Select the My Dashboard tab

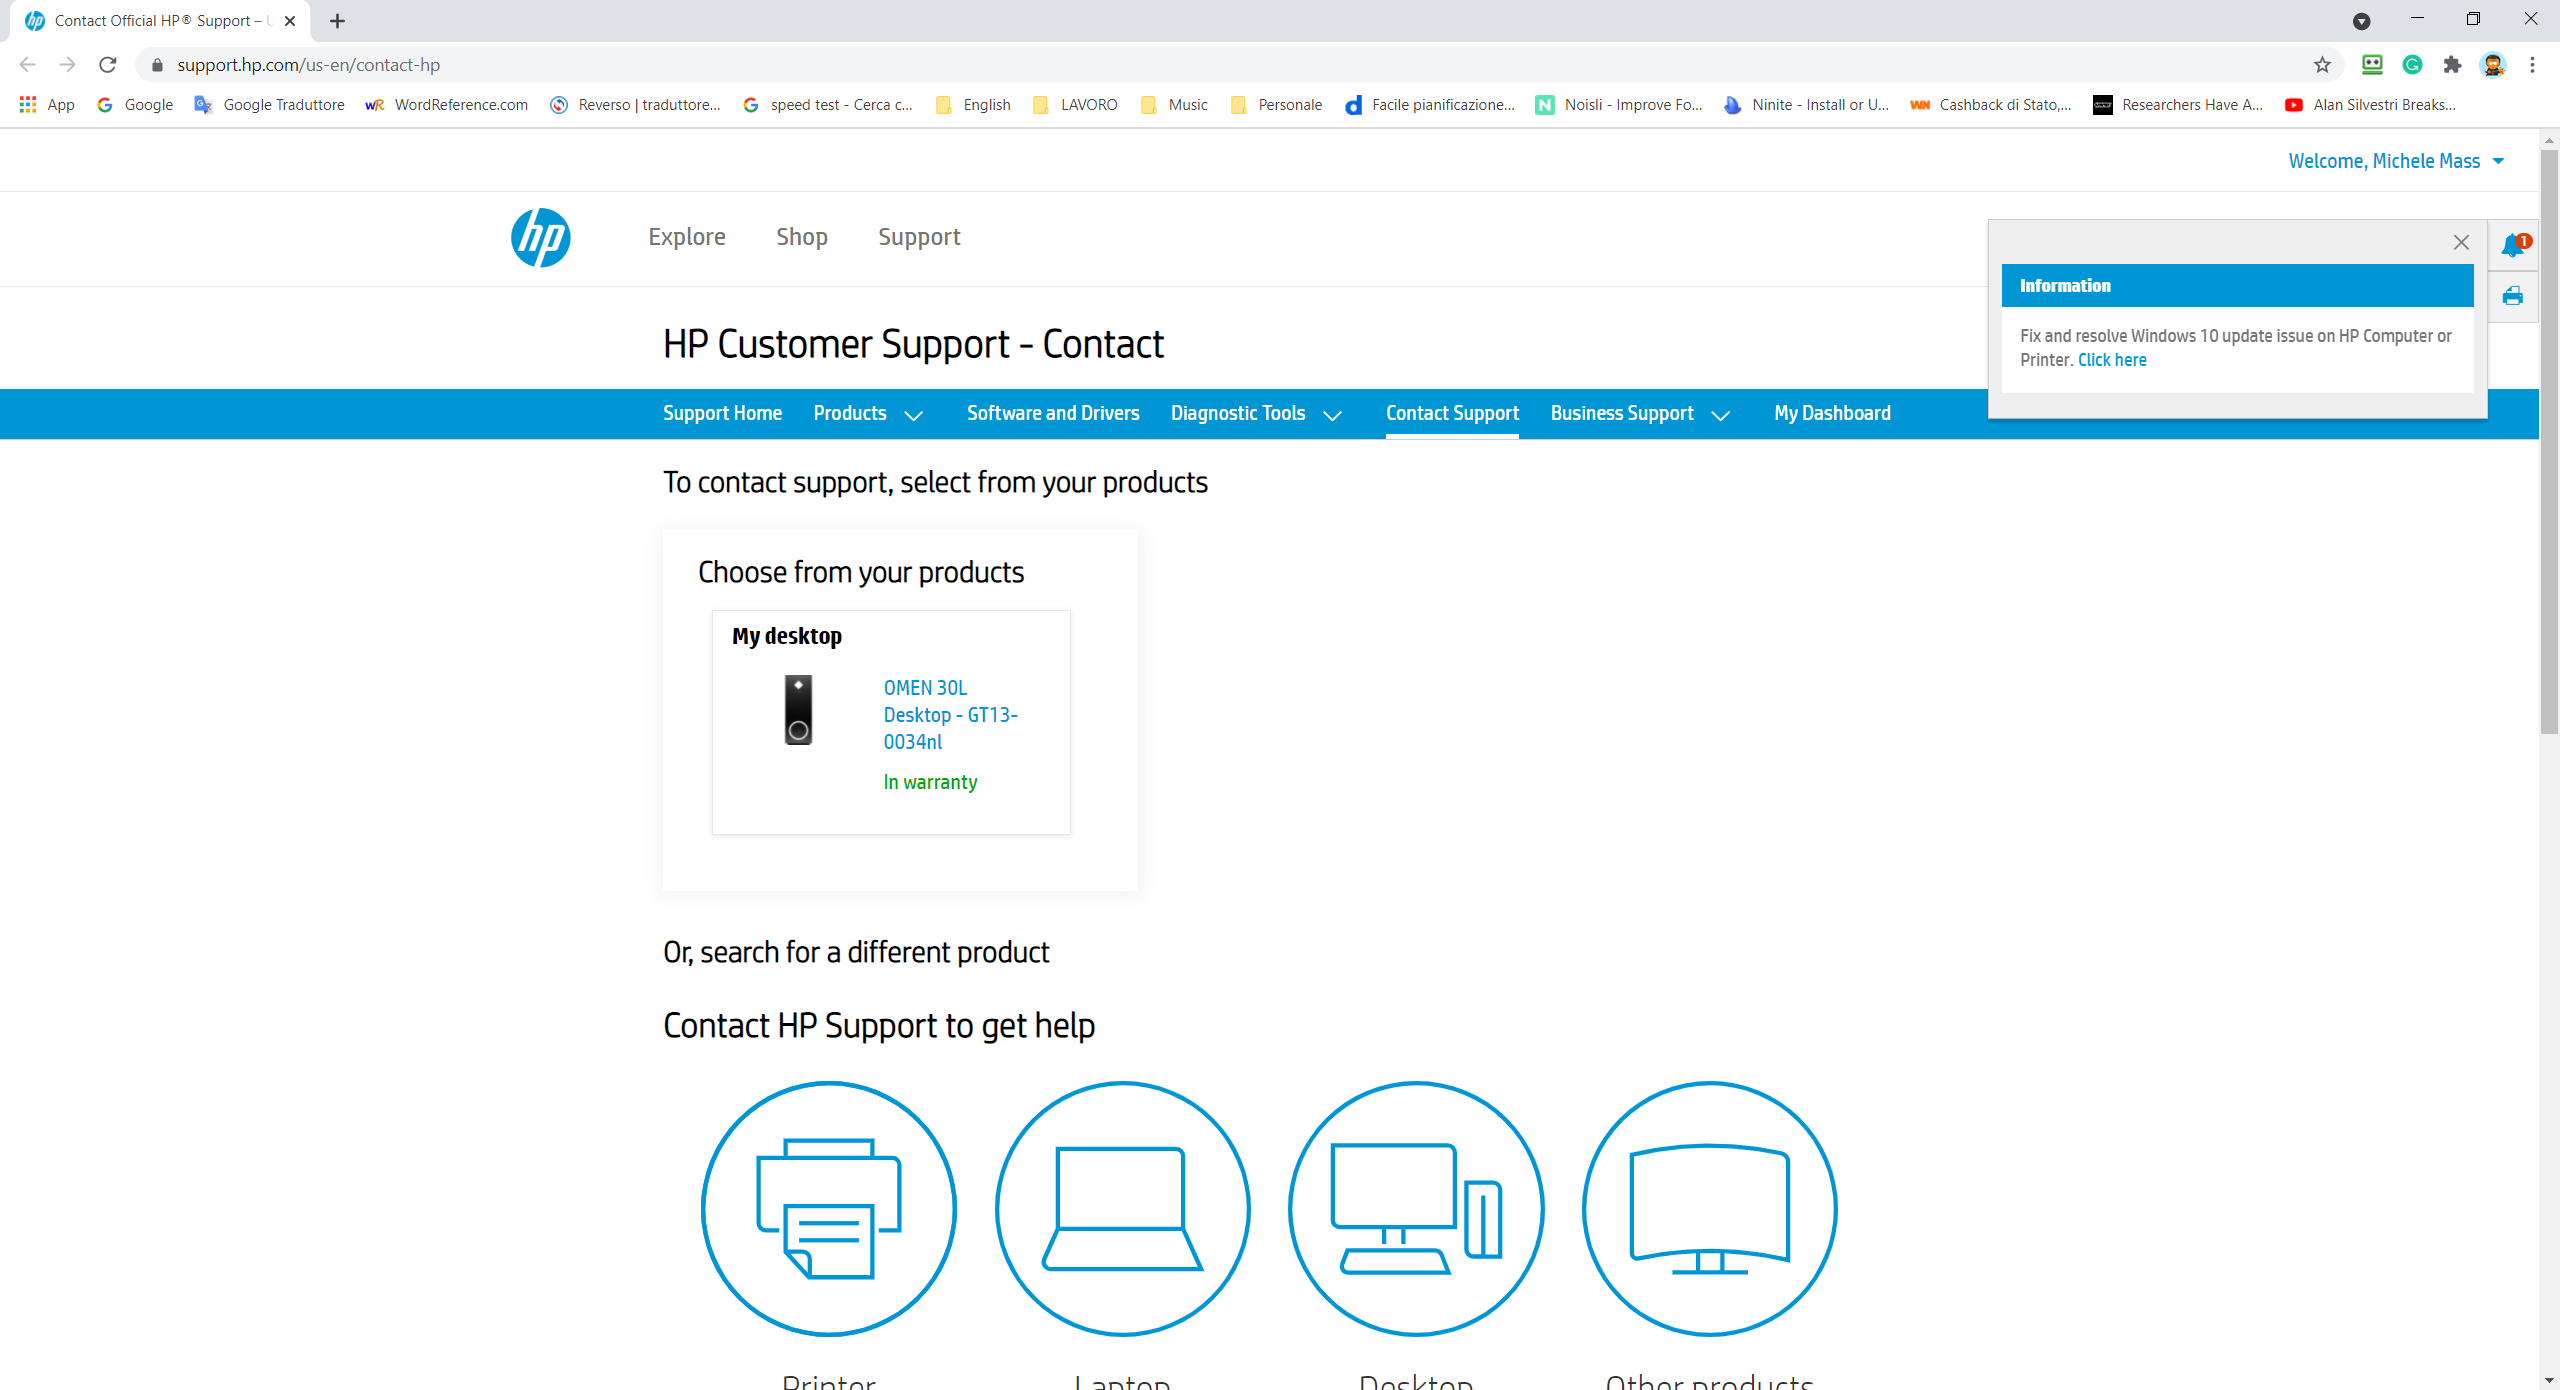click(x=1831, y=413)
